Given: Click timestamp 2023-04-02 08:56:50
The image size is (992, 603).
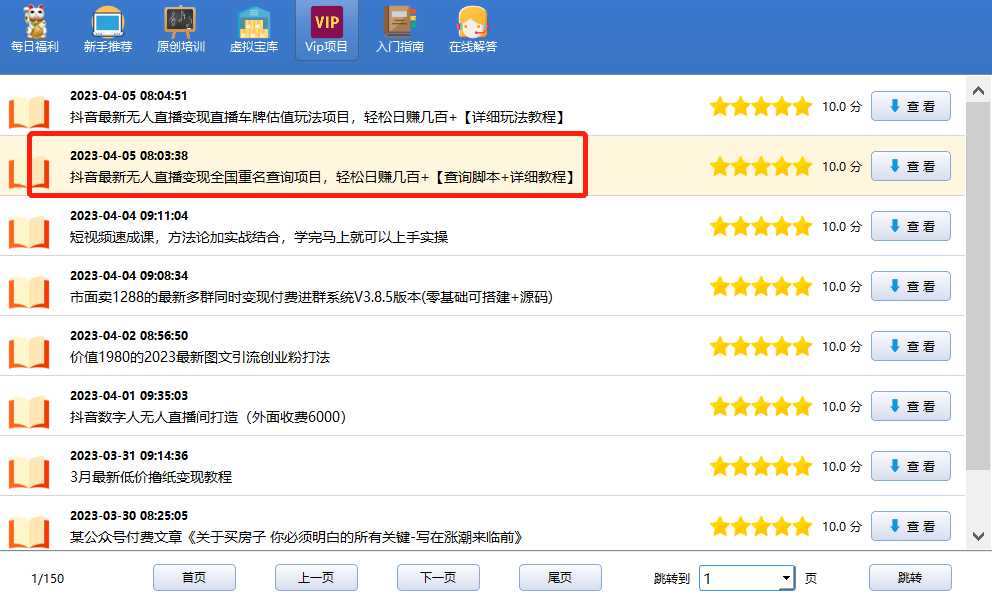Looking at the screenshot, I should [128, 335].
